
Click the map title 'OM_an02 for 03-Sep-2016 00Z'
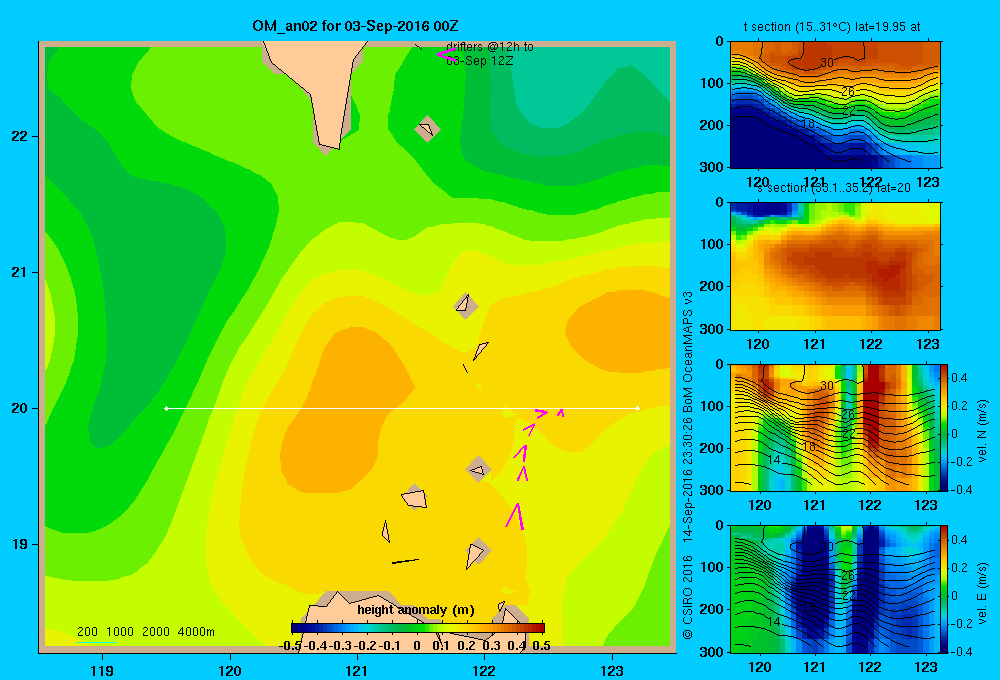(x=355, y=26)
